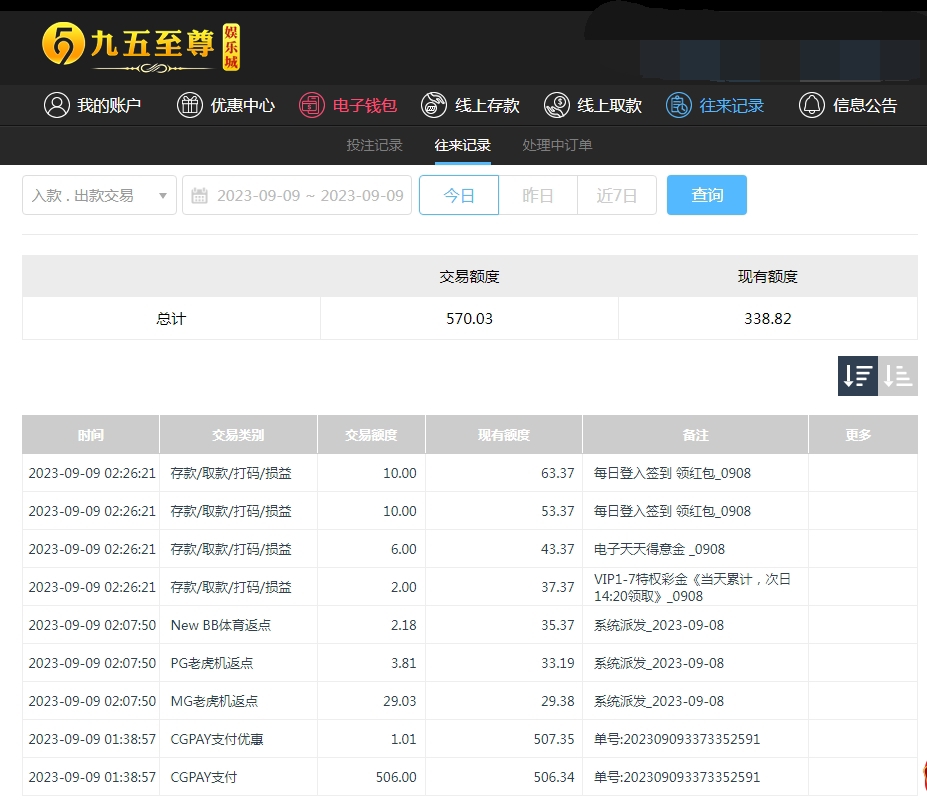The height and width of the screenshot is (803, 927).
Task: Click the 电子钱包 wallet icon
Action: [x=312, y=105]
